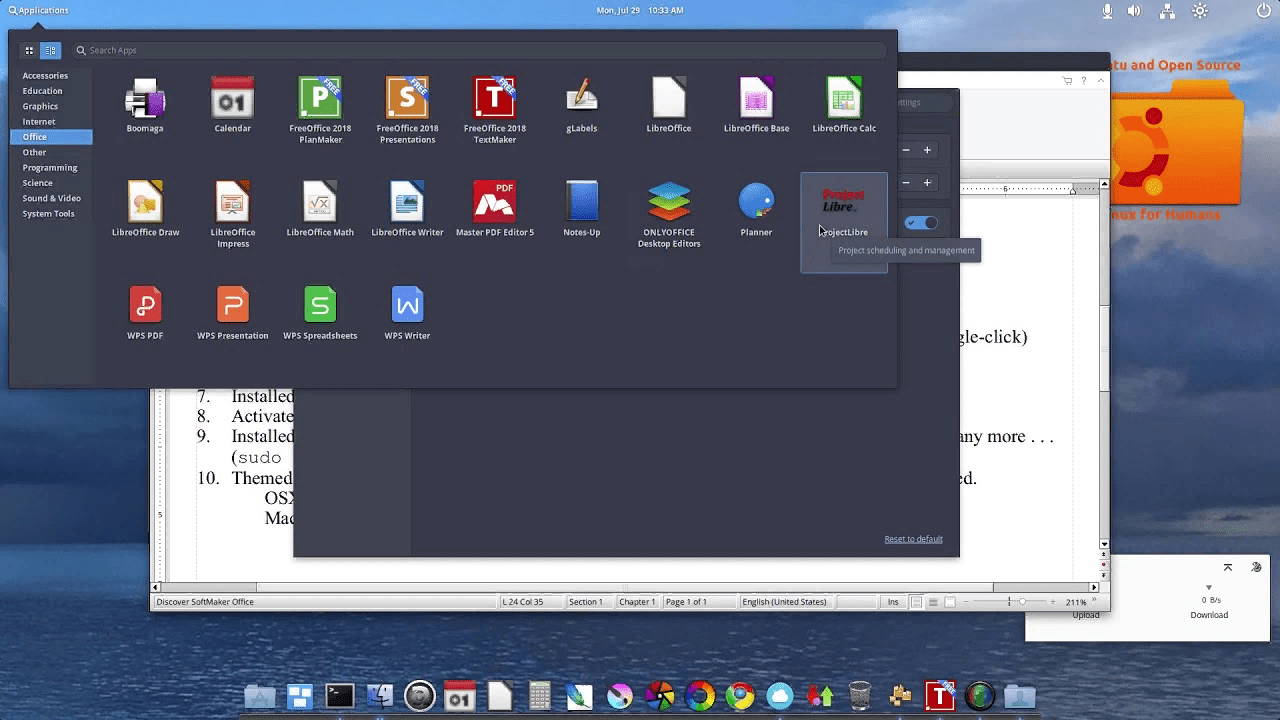This screenshot has height=720, width=1280.
Task: Launch WPS Writer
Action: click(x=407, y=314)
